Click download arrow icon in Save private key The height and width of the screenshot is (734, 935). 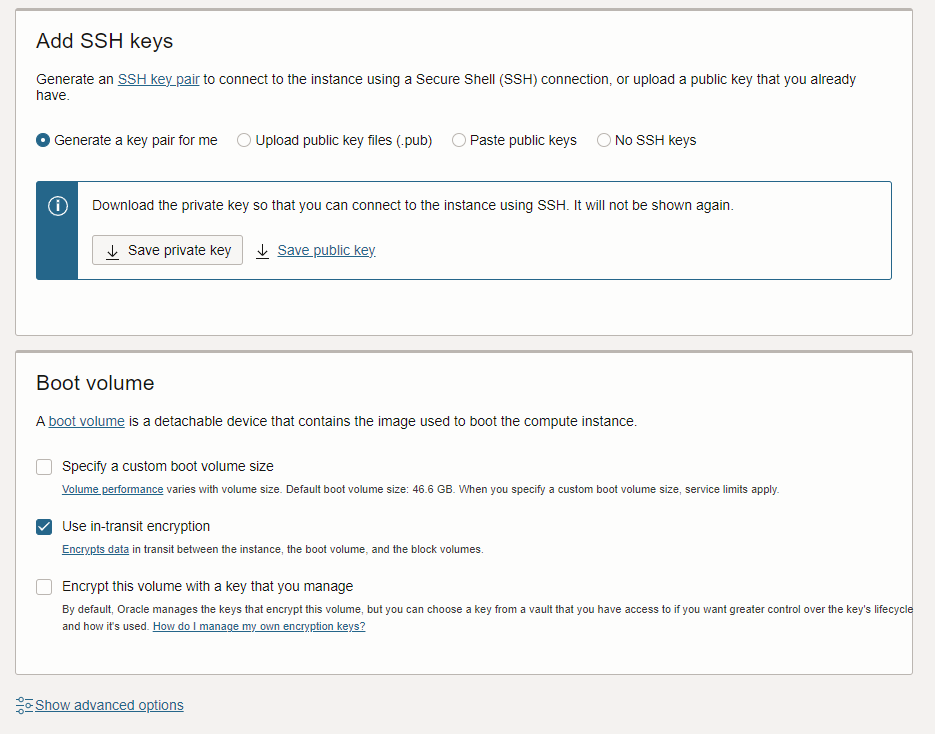click(112, 252)
